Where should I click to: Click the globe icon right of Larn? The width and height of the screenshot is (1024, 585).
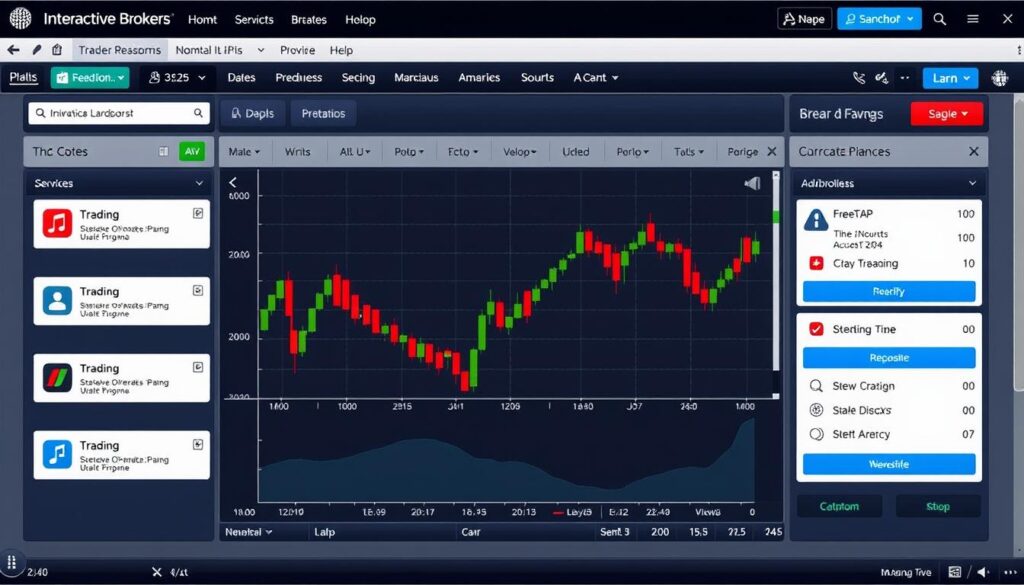click(999, 78)
